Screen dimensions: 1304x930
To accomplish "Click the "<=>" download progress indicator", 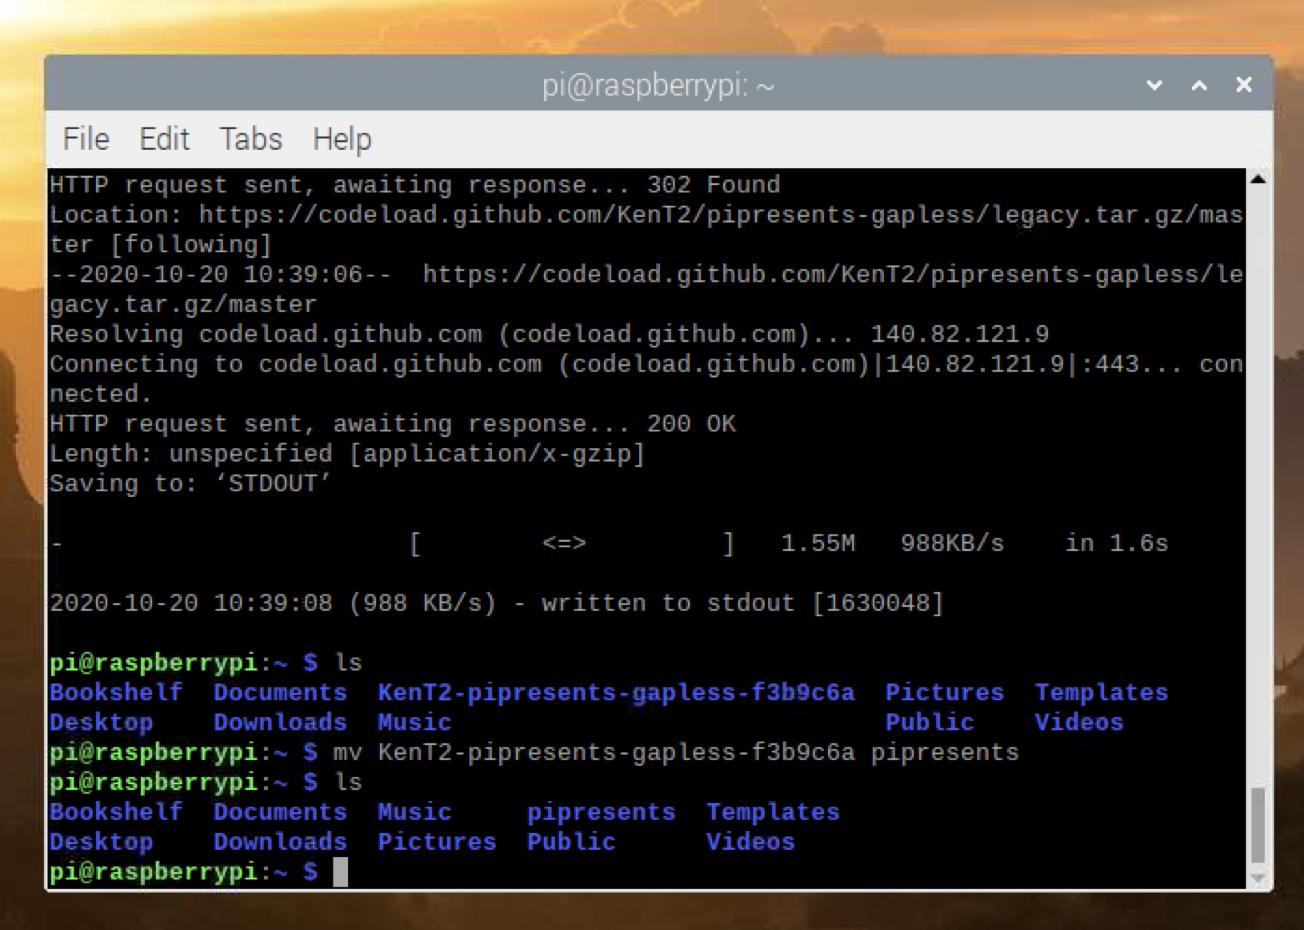I will coord(564,544).
